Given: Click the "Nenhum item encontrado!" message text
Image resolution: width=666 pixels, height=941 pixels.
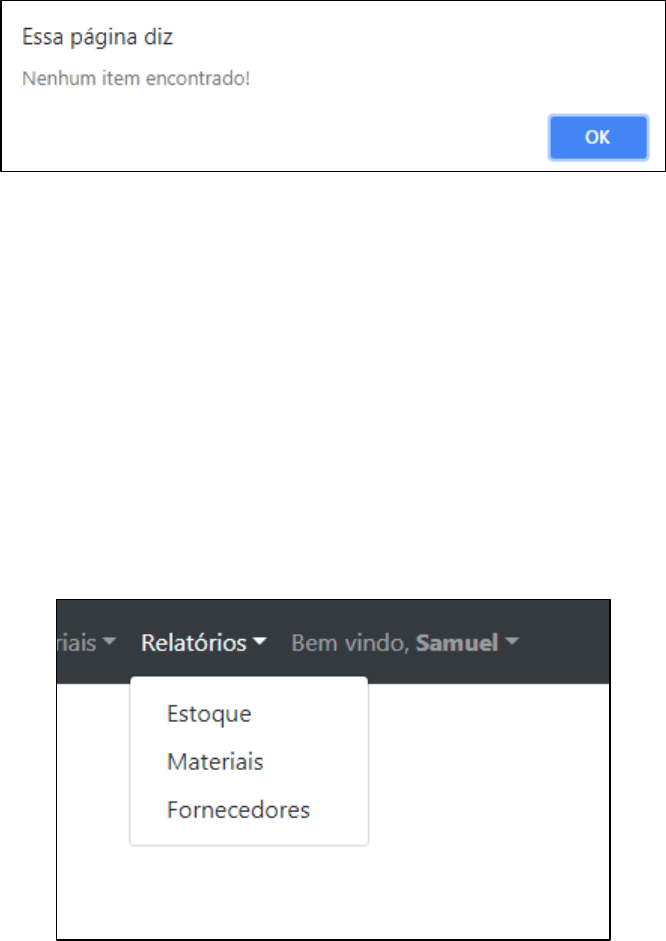Looking at the screenshot, I should (x=134, y=77).
